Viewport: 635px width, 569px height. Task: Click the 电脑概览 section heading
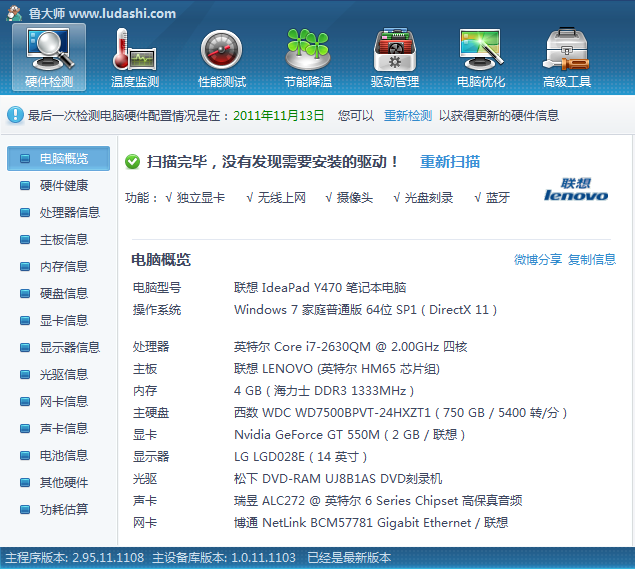[x=161, y=260]
